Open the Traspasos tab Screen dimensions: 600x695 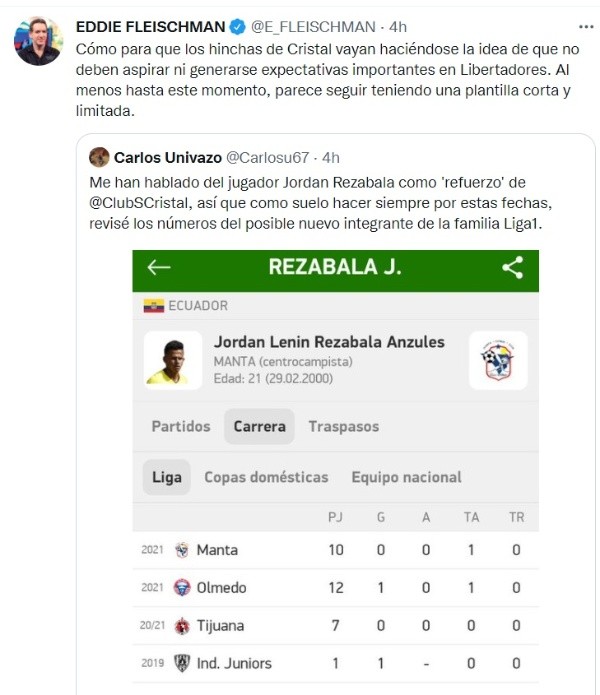pyautogui.click(x=344, y=426)
